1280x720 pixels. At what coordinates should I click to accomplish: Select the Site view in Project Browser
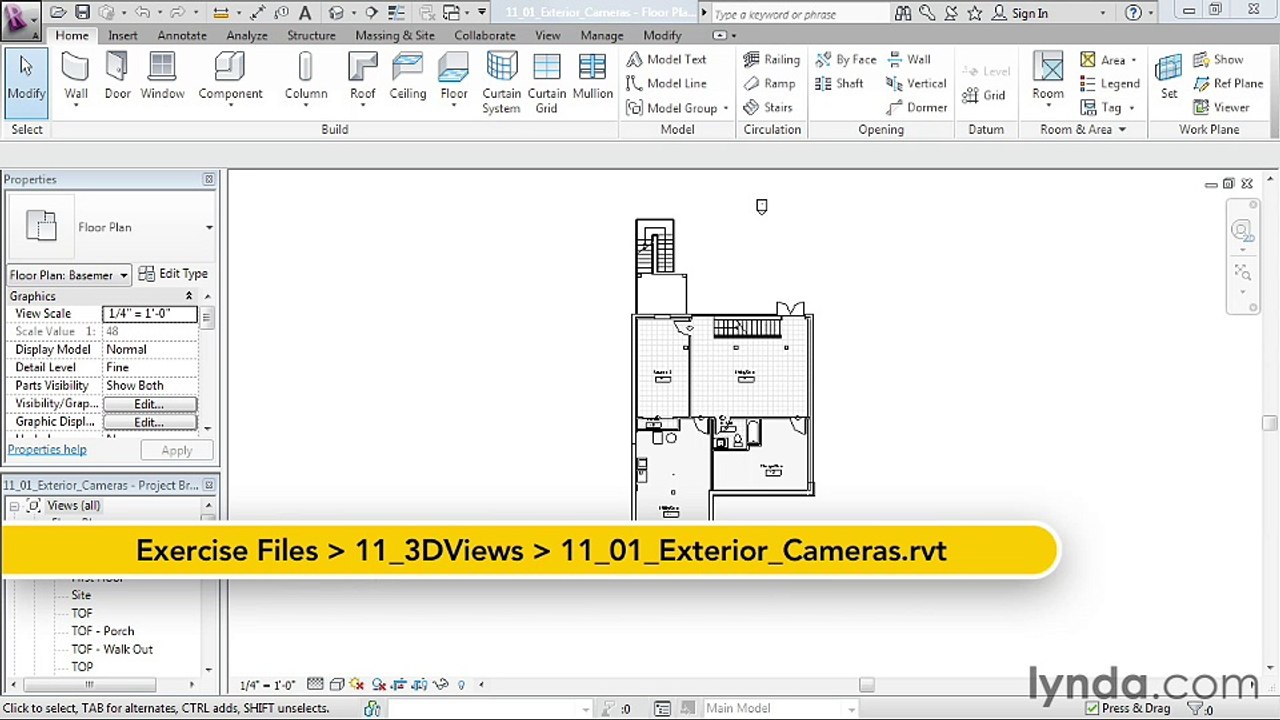coord(81,595)
